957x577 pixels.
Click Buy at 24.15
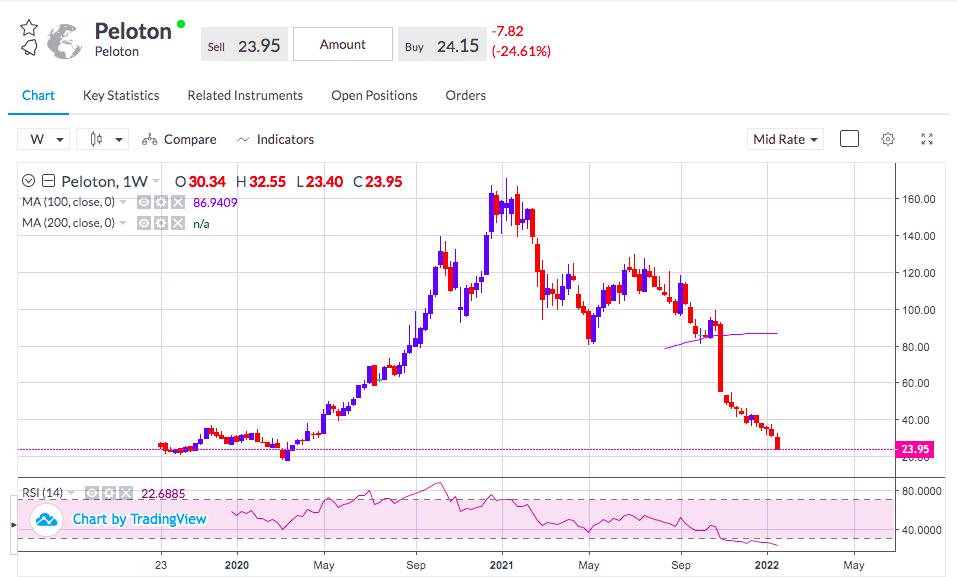pos(442,45)
